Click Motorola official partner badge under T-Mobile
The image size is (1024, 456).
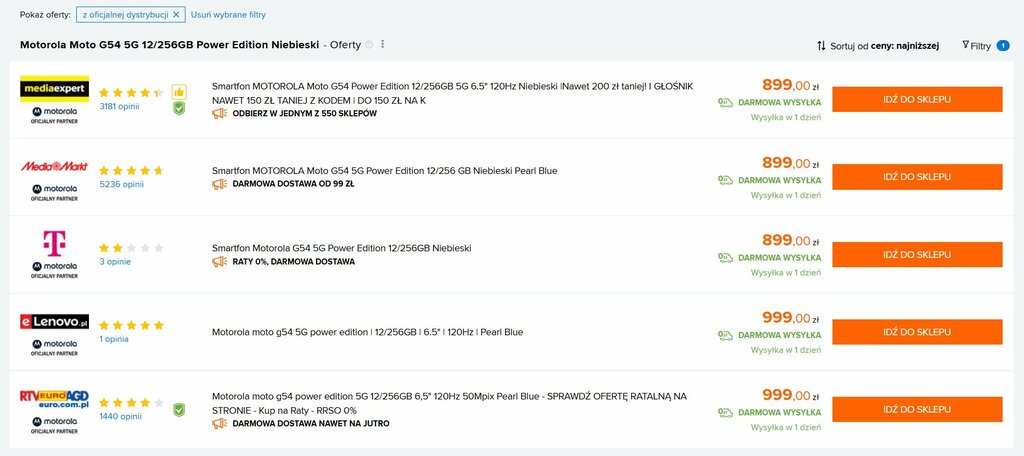(54, 270)
